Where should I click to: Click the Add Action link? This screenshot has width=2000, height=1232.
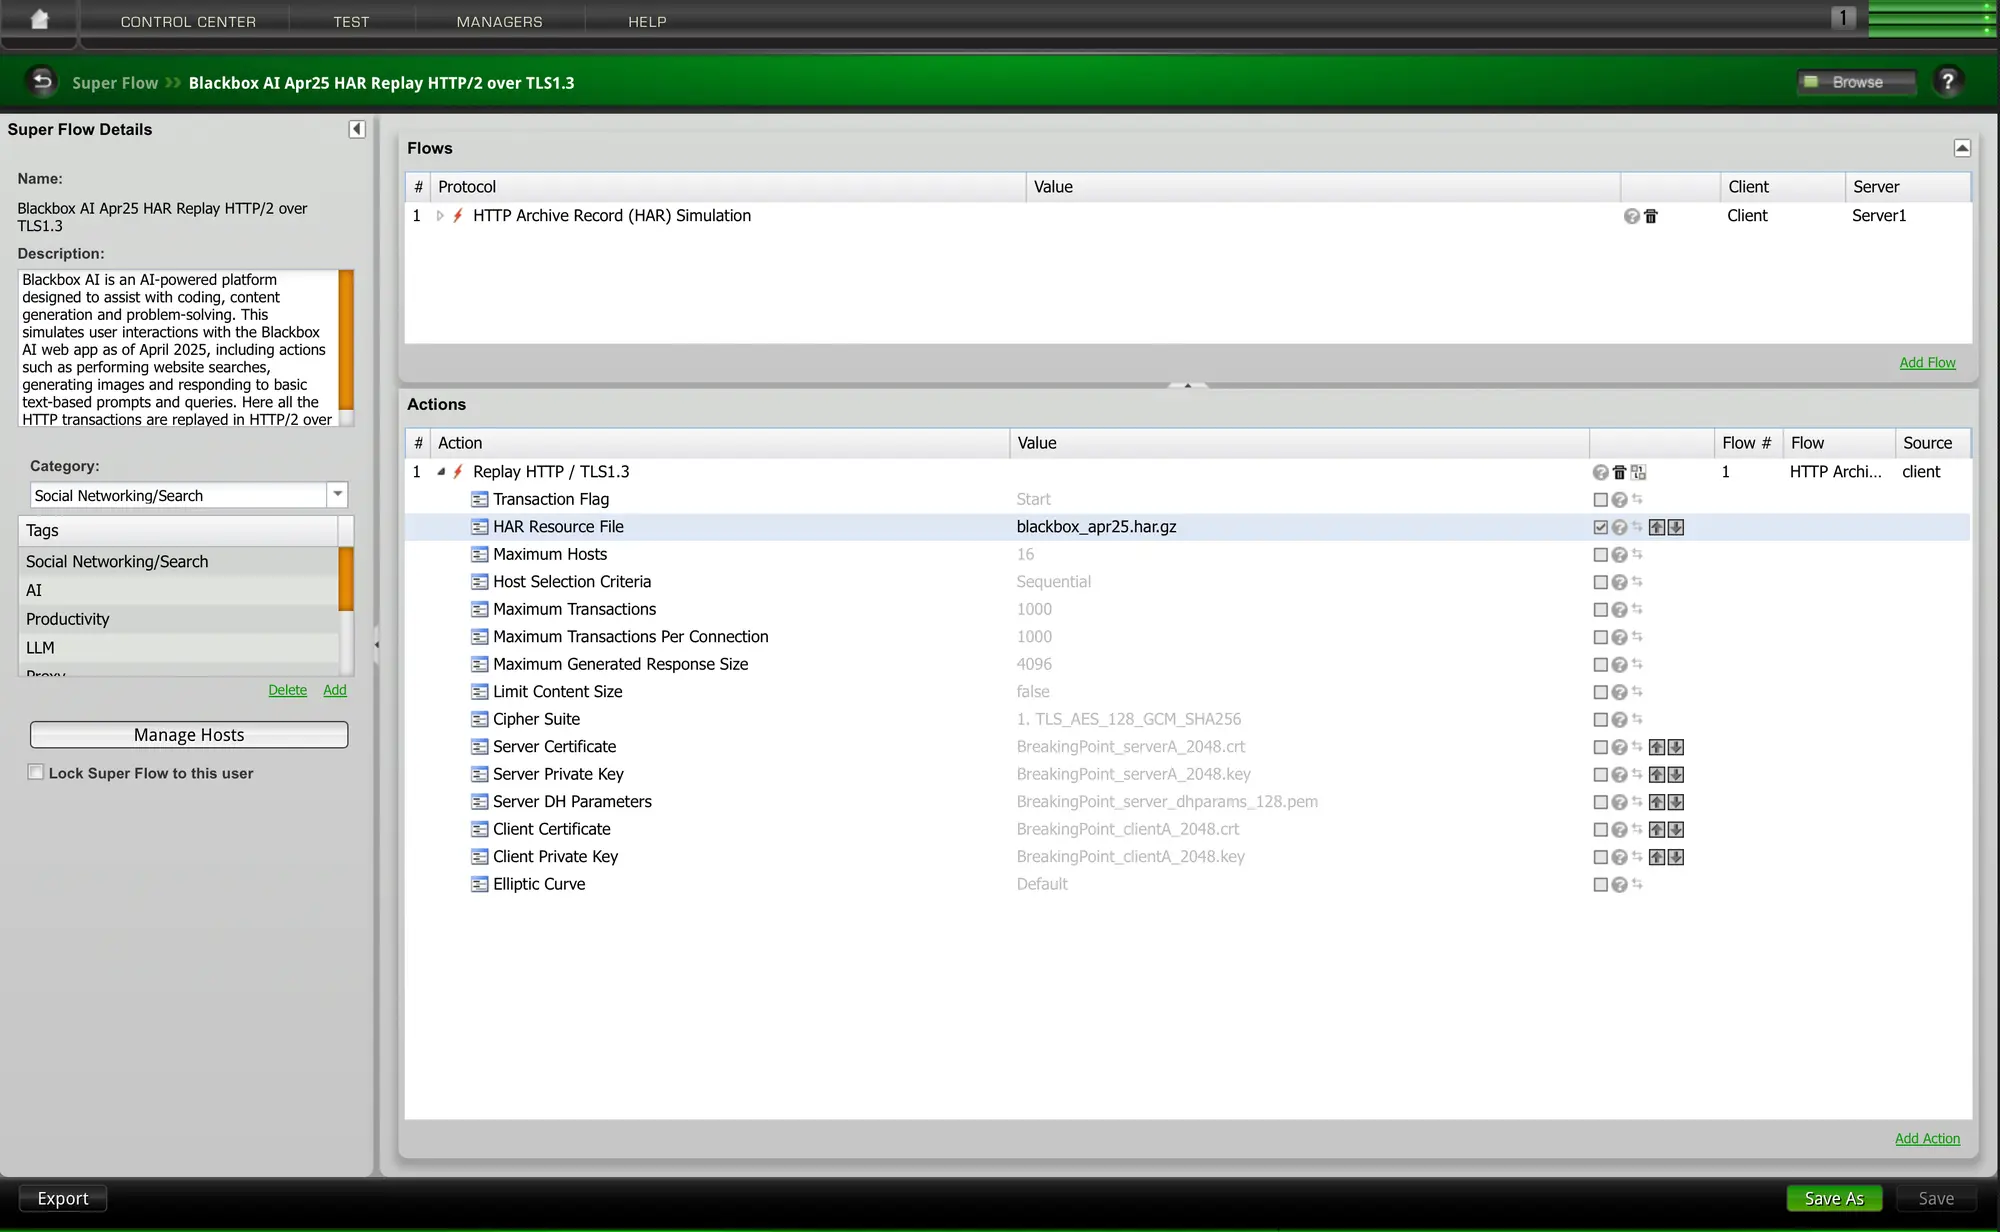(1927, 1139)
